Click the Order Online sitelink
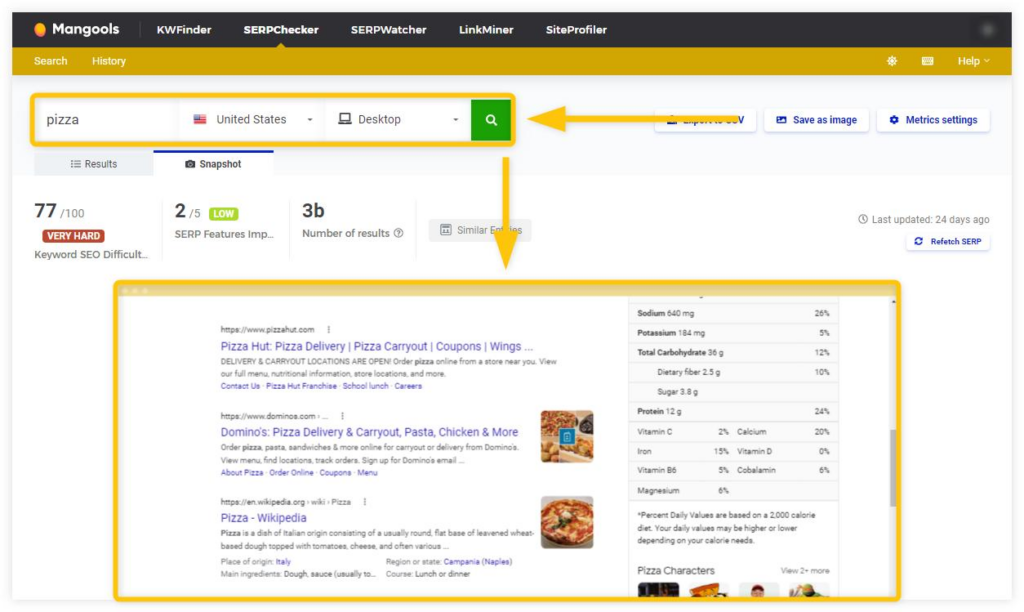1024x612 pixels. [291, 472]
